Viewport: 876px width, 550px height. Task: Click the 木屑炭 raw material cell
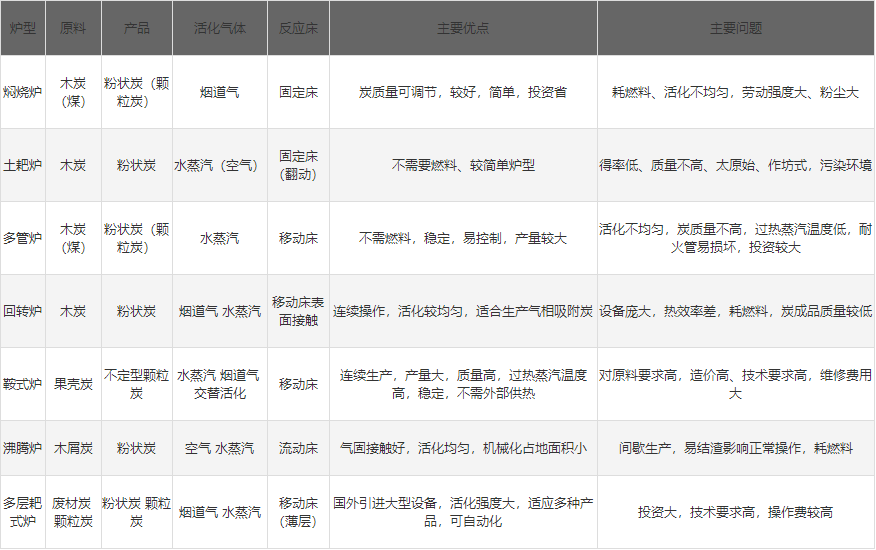tap(73, 448)
